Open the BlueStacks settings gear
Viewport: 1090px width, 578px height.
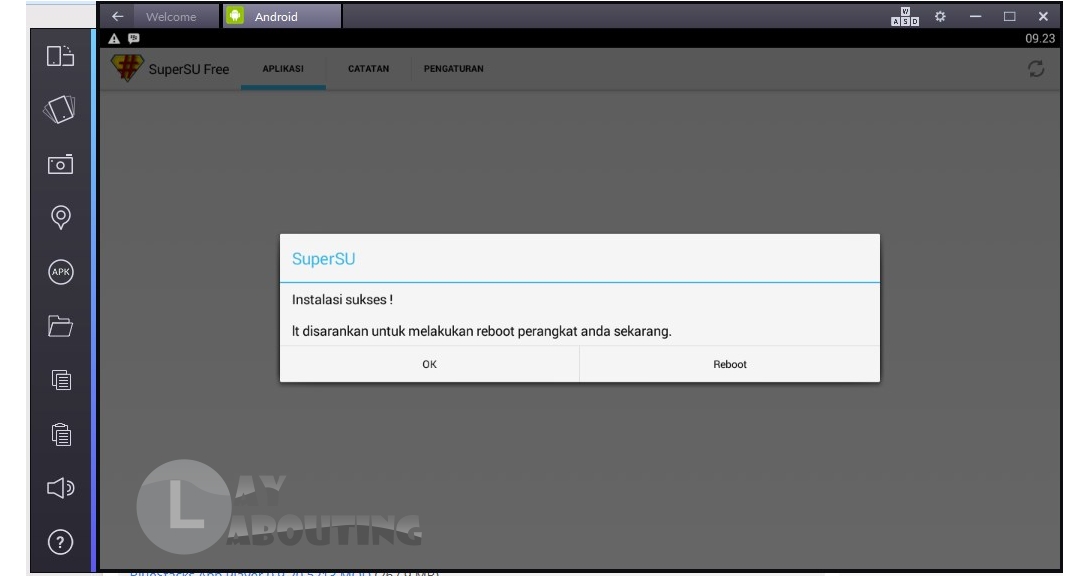940,17
